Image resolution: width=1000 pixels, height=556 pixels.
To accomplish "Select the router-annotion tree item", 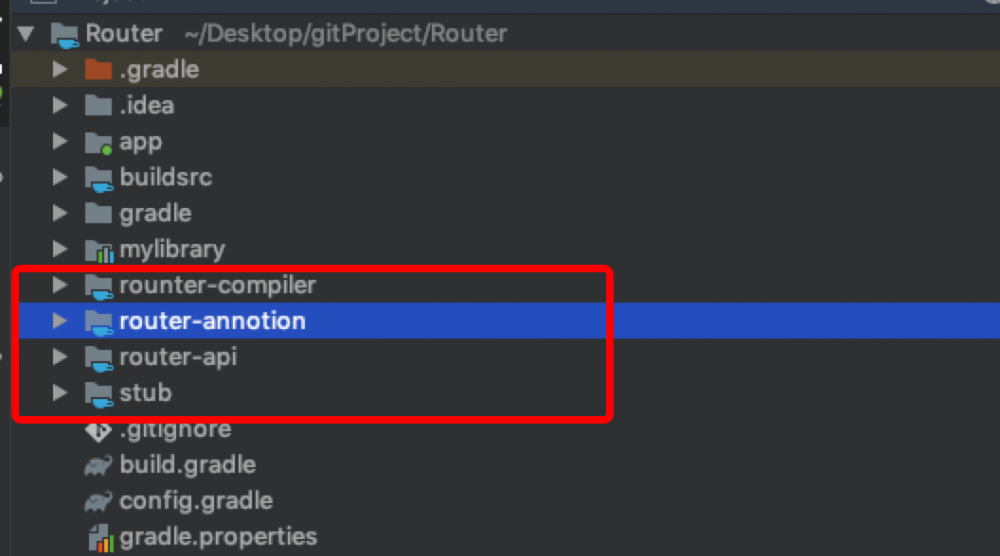I will [212, 321].
